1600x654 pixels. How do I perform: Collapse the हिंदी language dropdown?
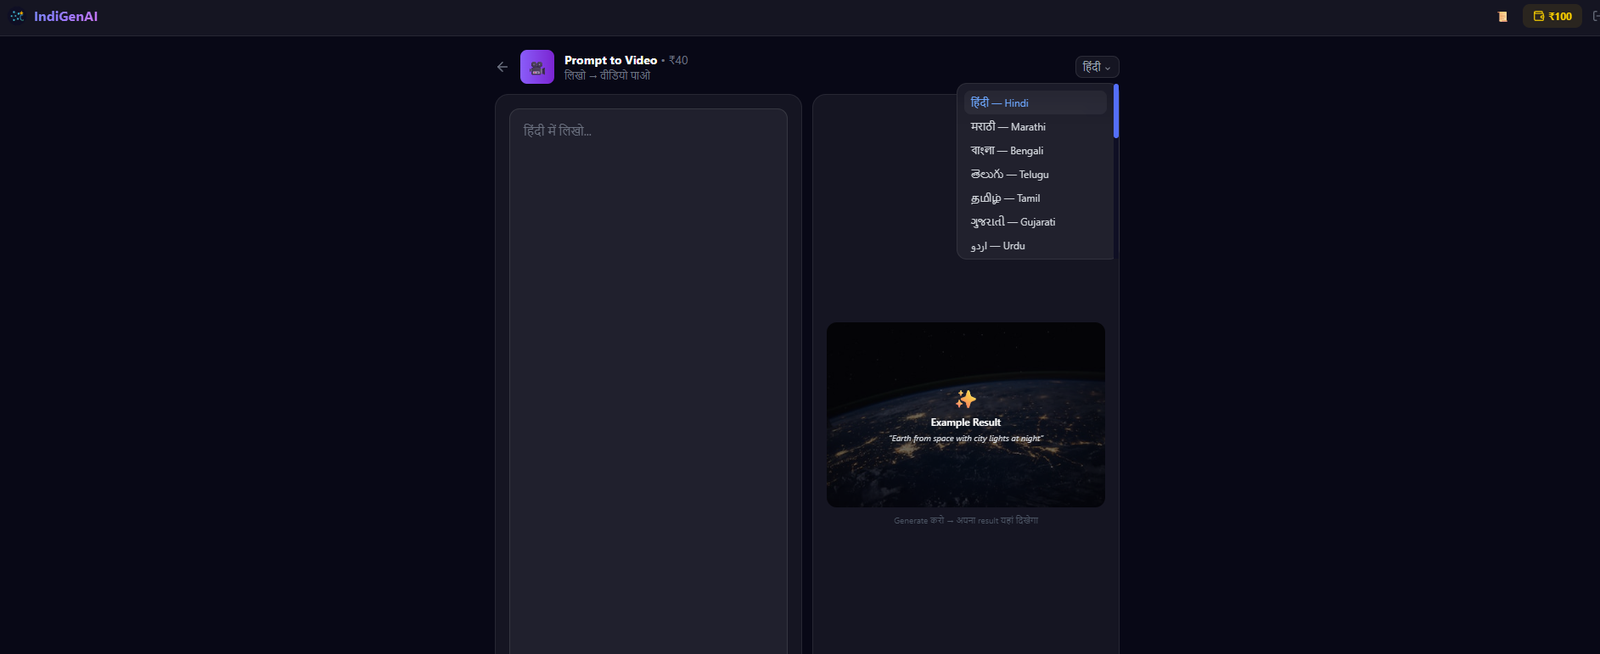point(1097,67)
